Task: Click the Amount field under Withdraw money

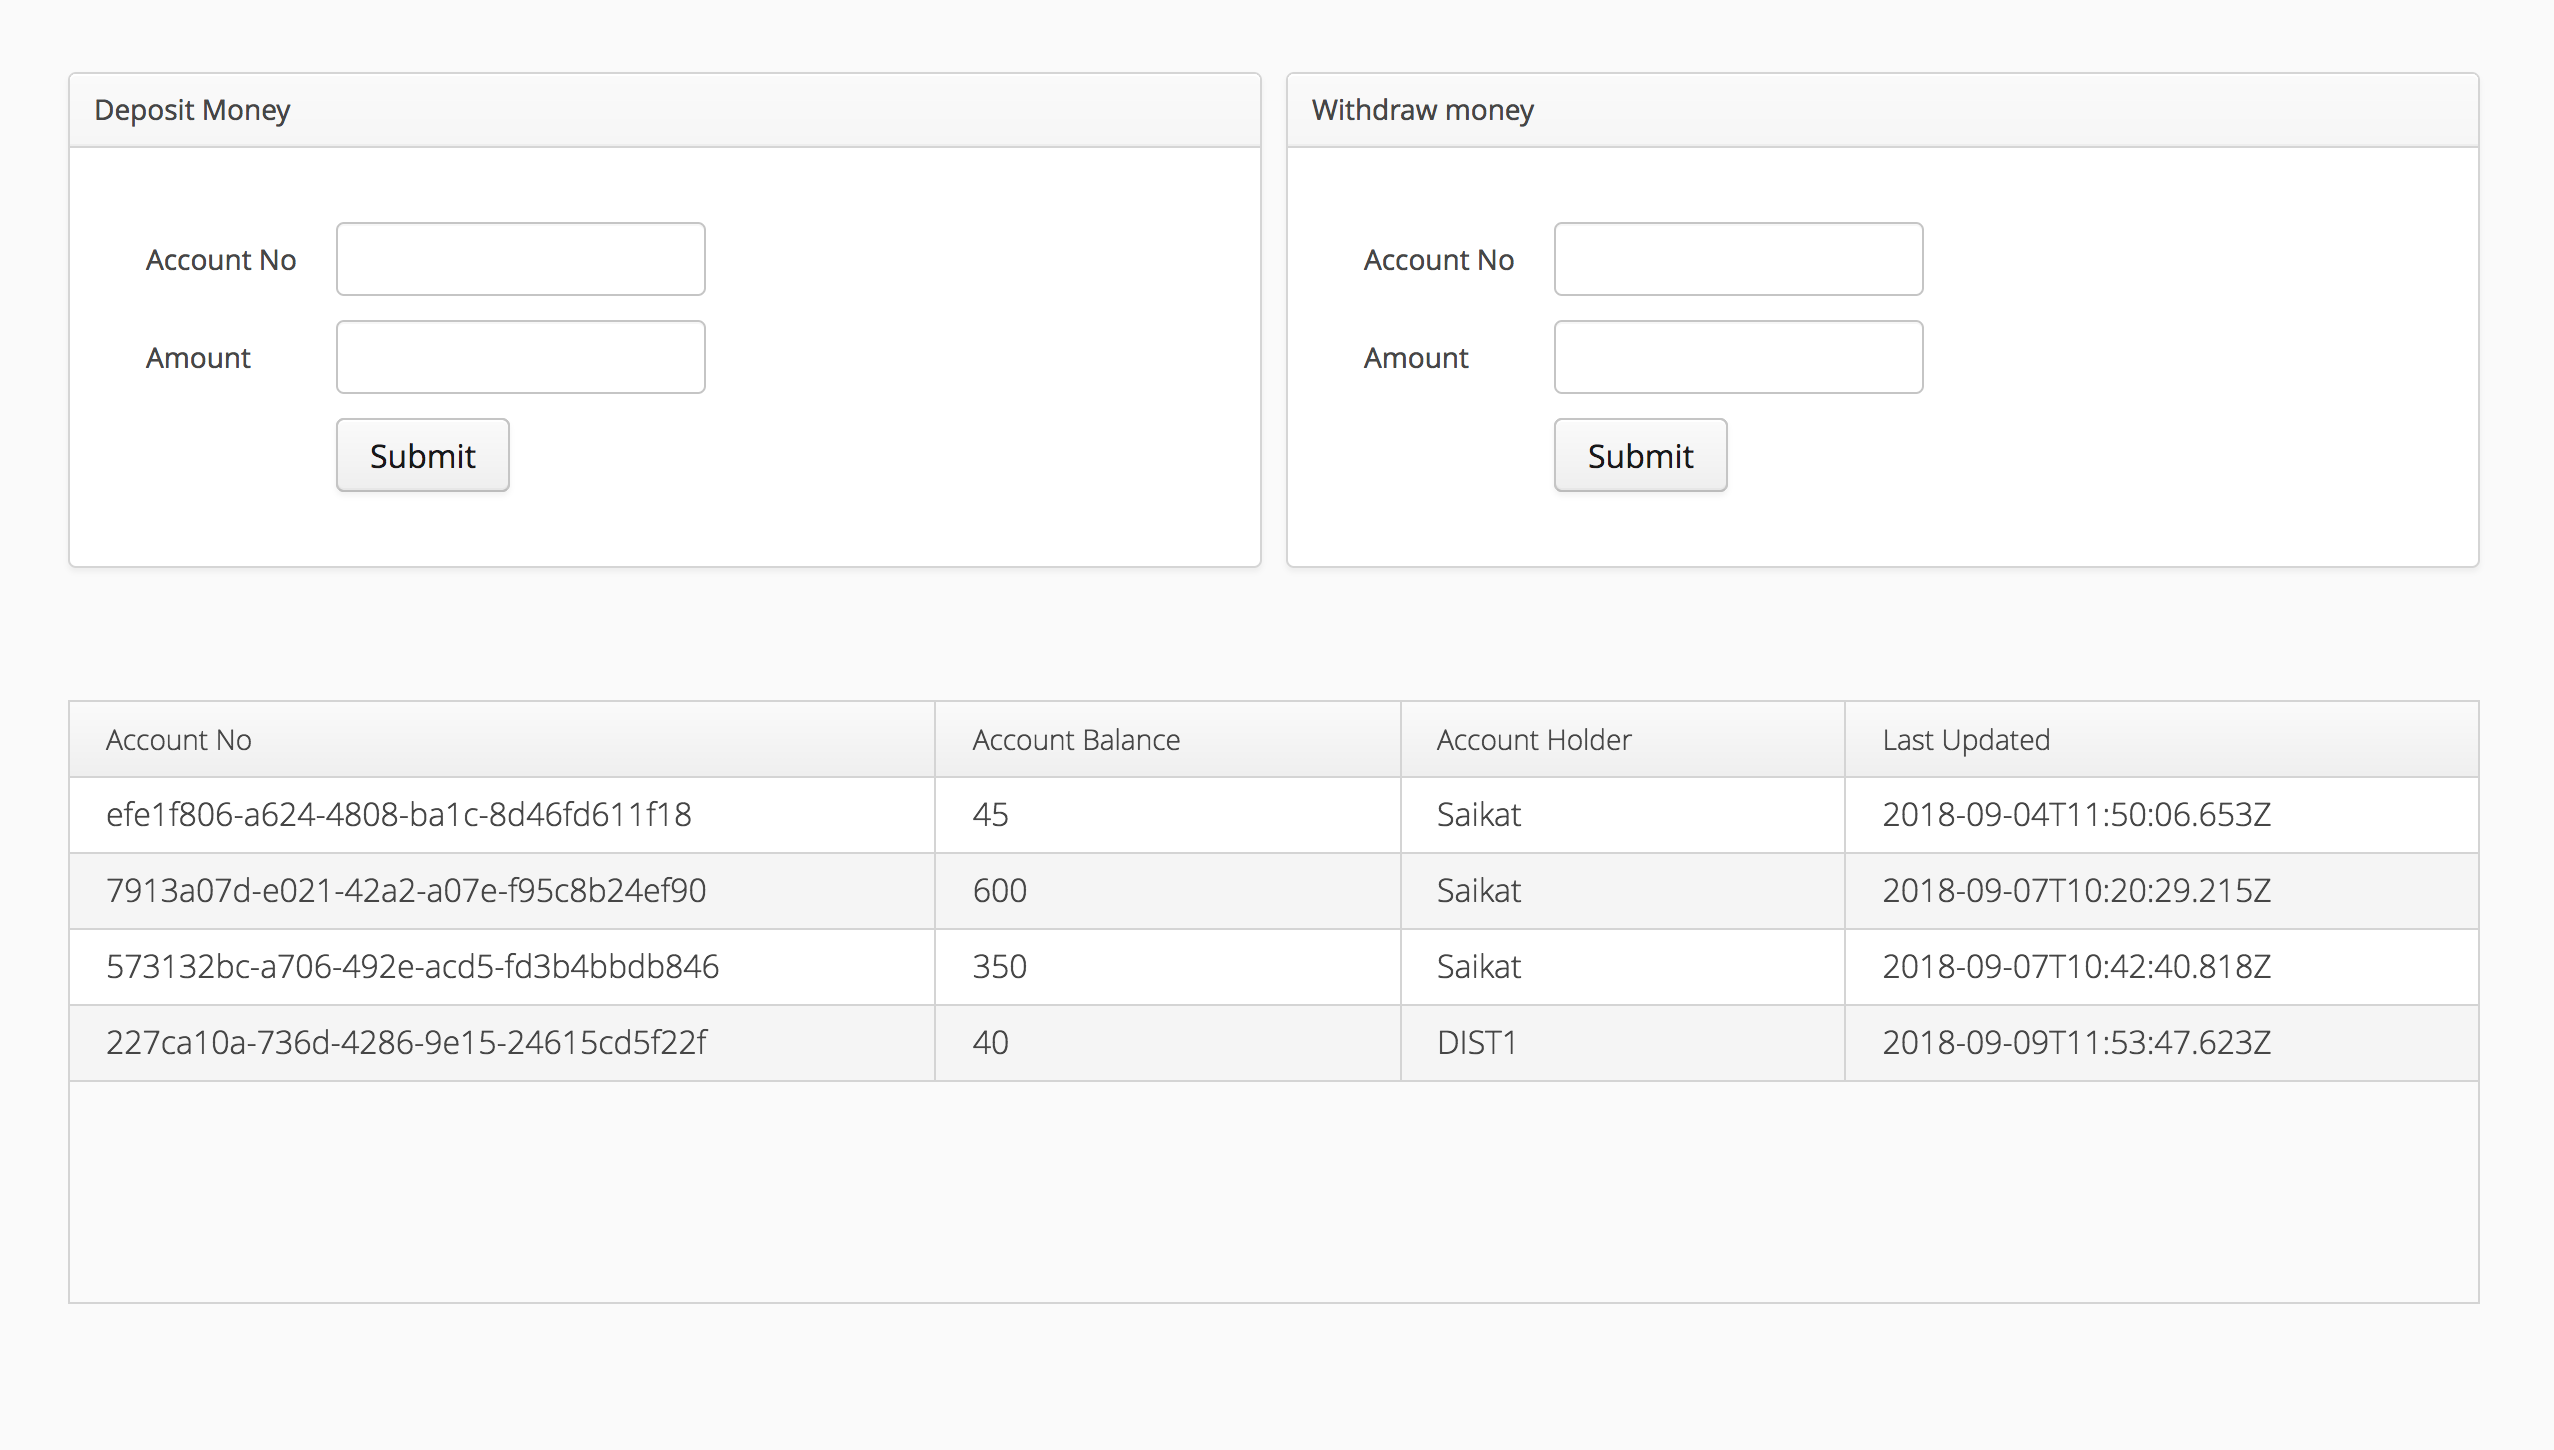Action: (x=1737, y=356)
